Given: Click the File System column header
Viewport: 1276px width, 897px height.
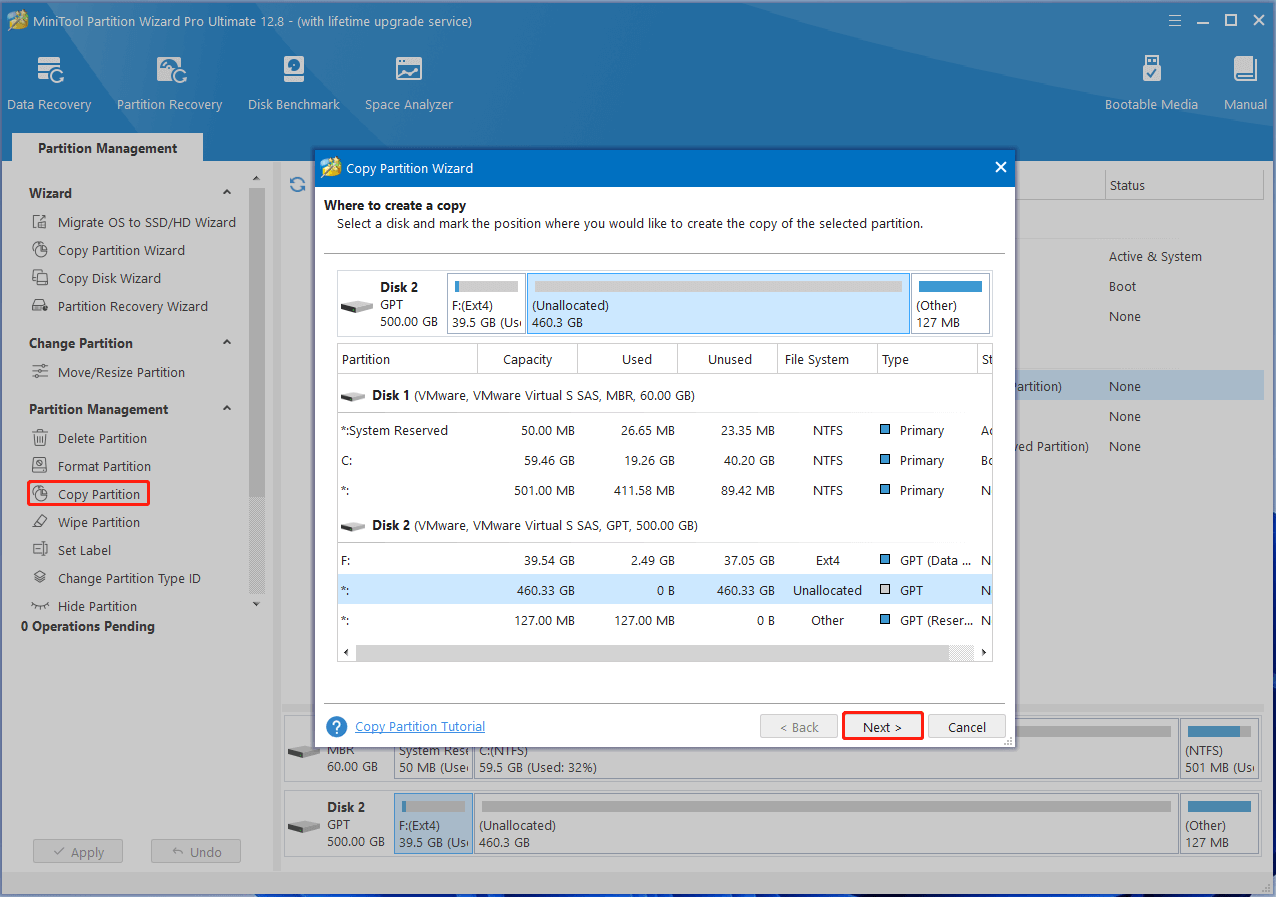Looking at the screenshot, I should (827, 359).
